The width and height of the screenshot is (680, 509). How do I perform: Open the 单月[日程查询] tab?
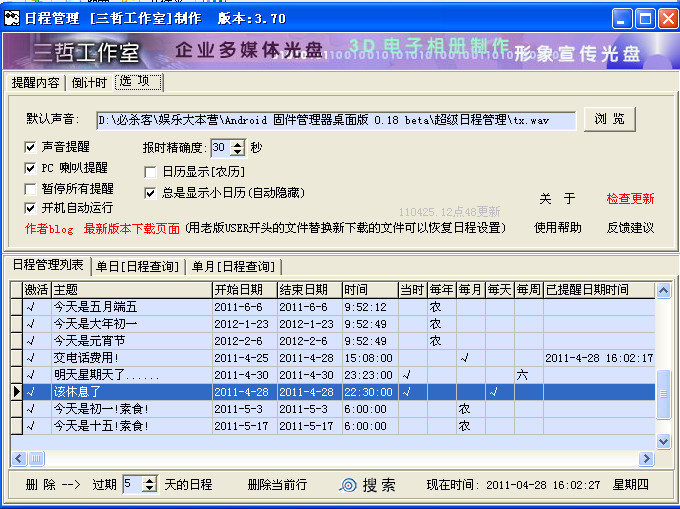[235, 266]
